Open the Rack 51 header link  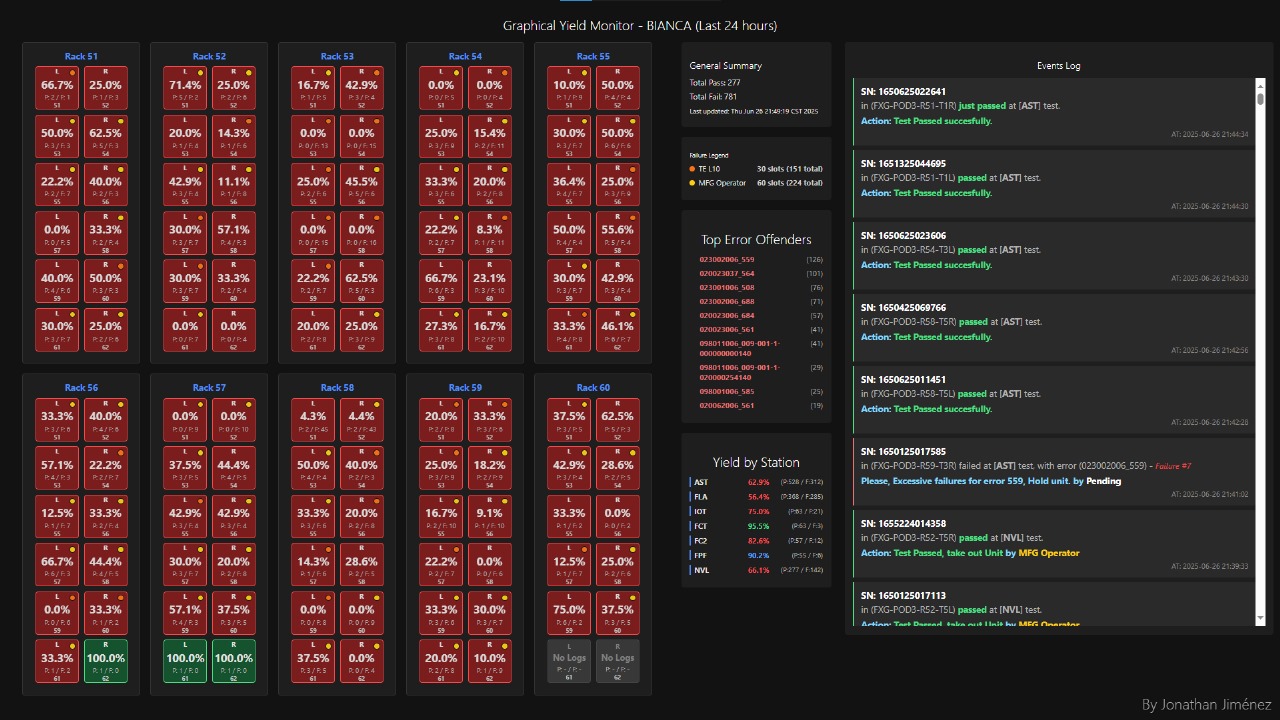tap(81, 57)
